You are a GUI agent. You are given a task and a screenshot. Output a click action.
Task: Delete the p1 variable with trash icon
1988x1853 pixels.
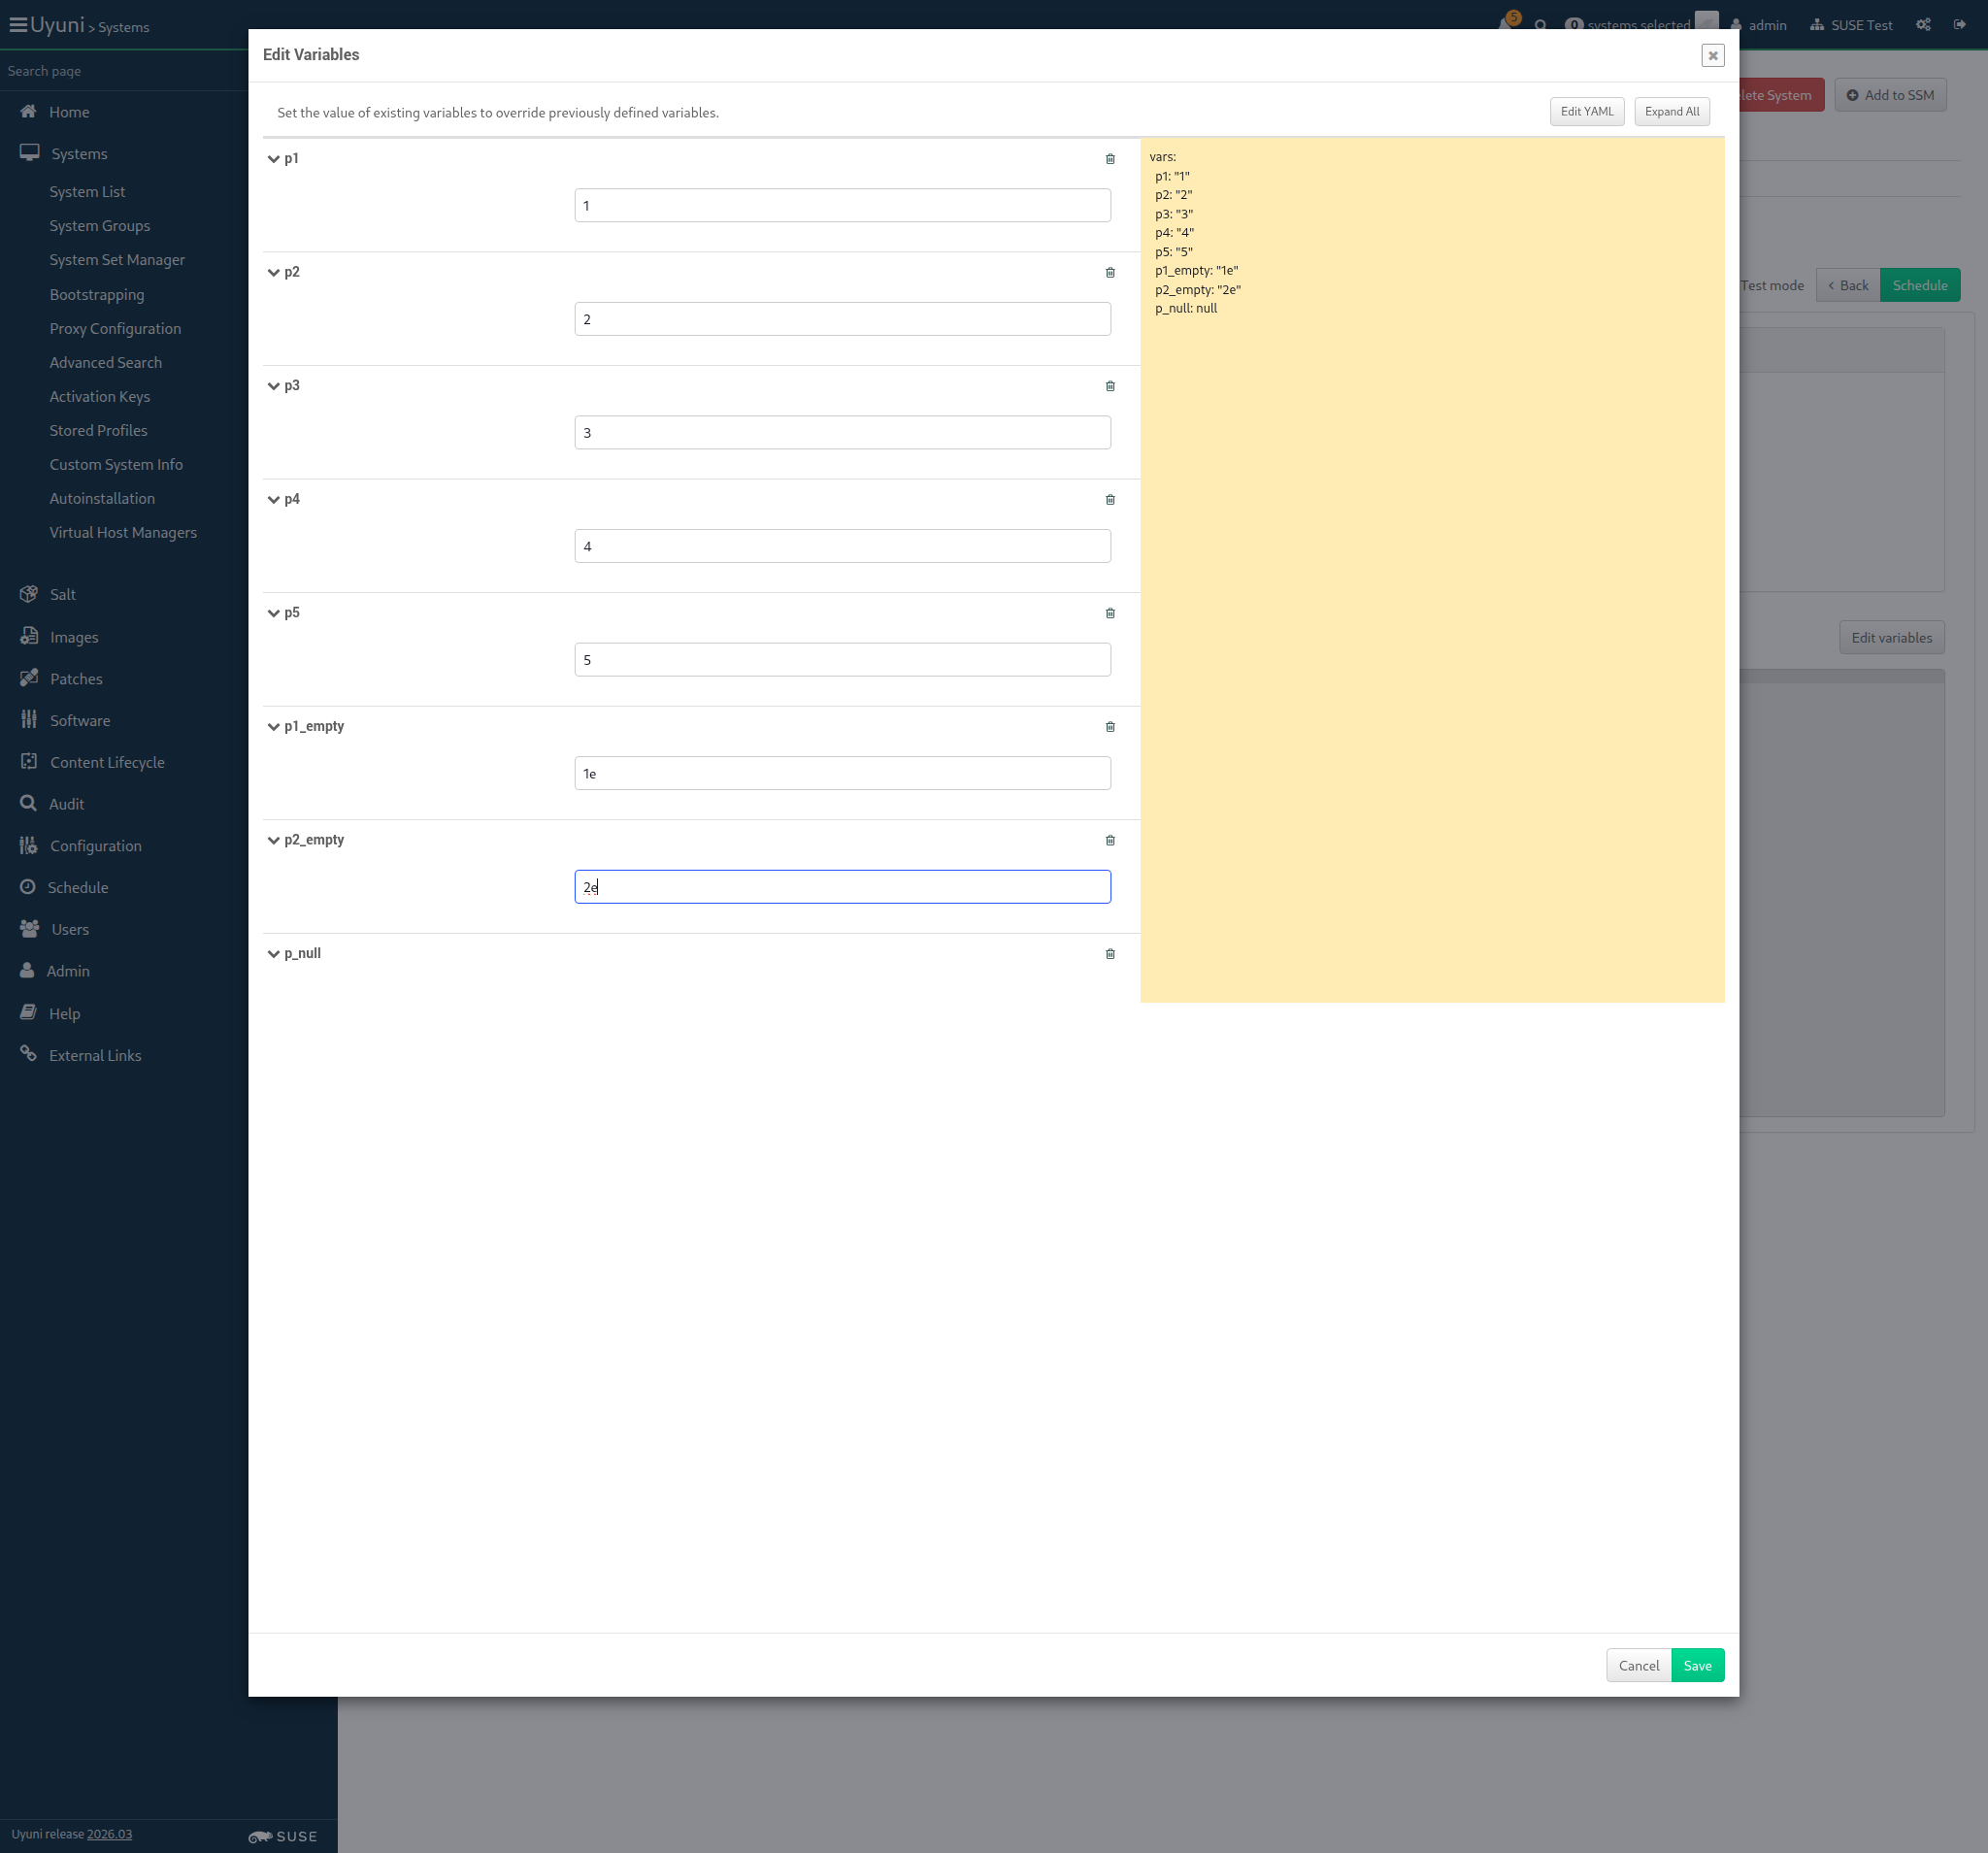(x=1110, y=159)
